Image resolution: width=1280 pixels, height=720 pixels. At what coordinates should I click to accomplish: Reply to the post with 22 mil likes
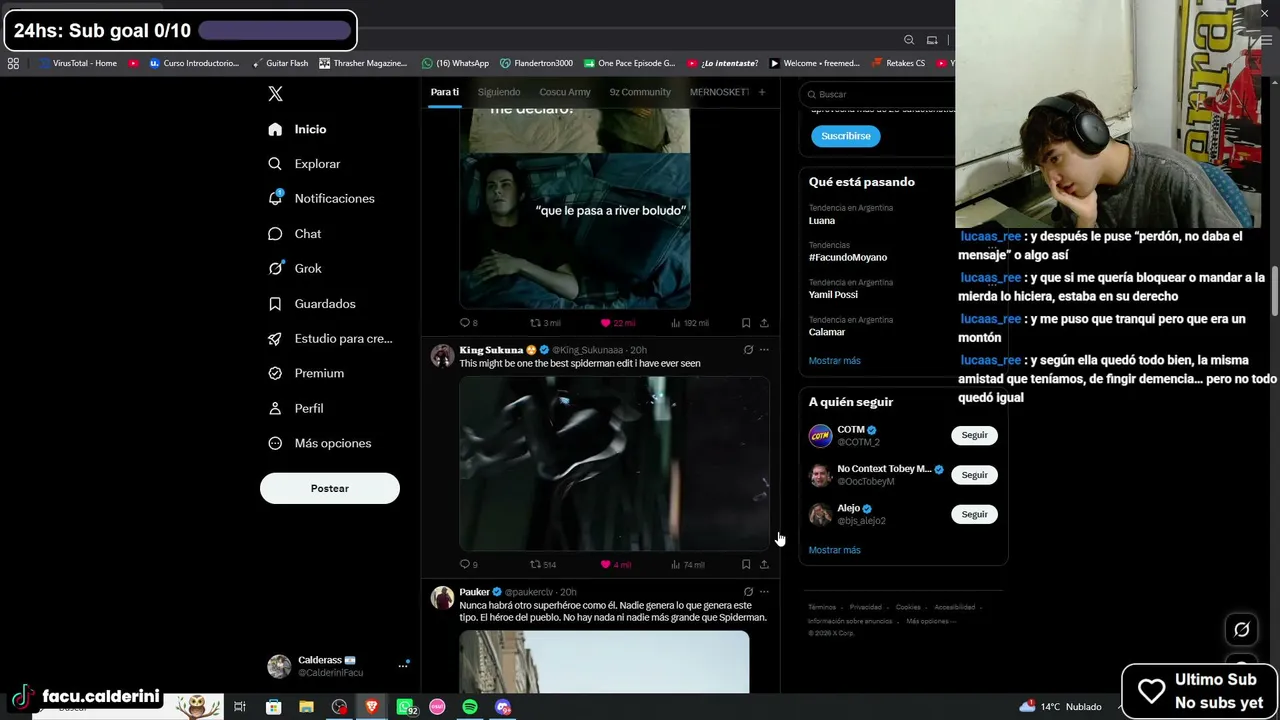click(x=468, y=323)
